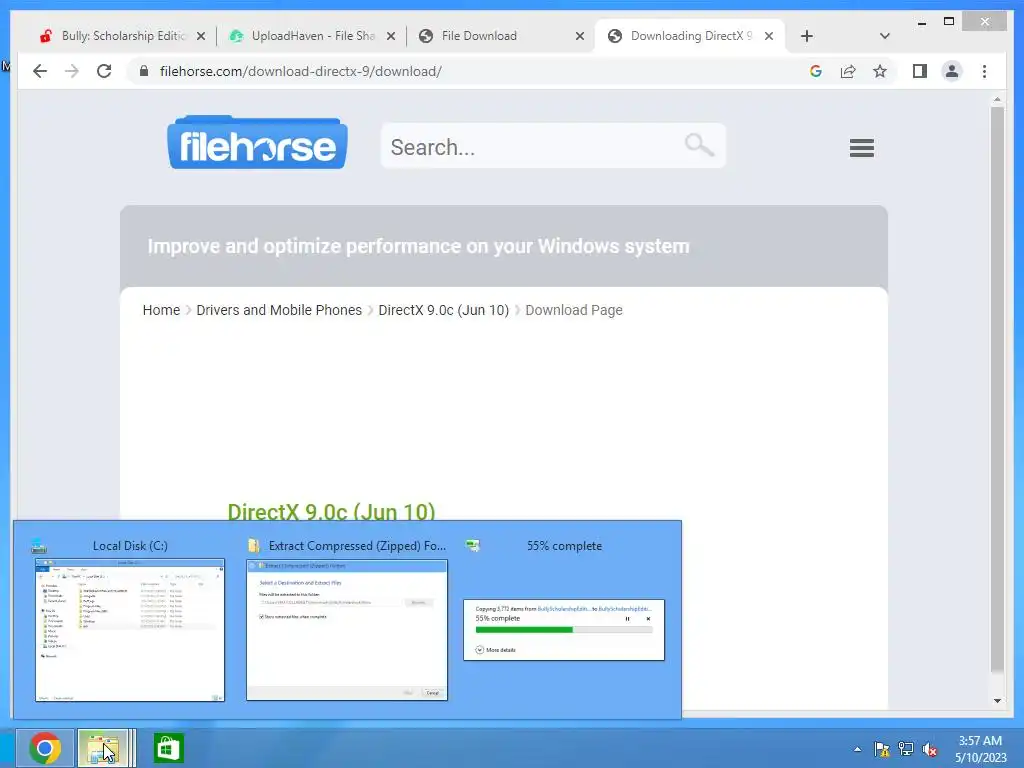Toggle Show extracted files checkbox in preview
This screenshot has width=1024, height=768.
261,616
